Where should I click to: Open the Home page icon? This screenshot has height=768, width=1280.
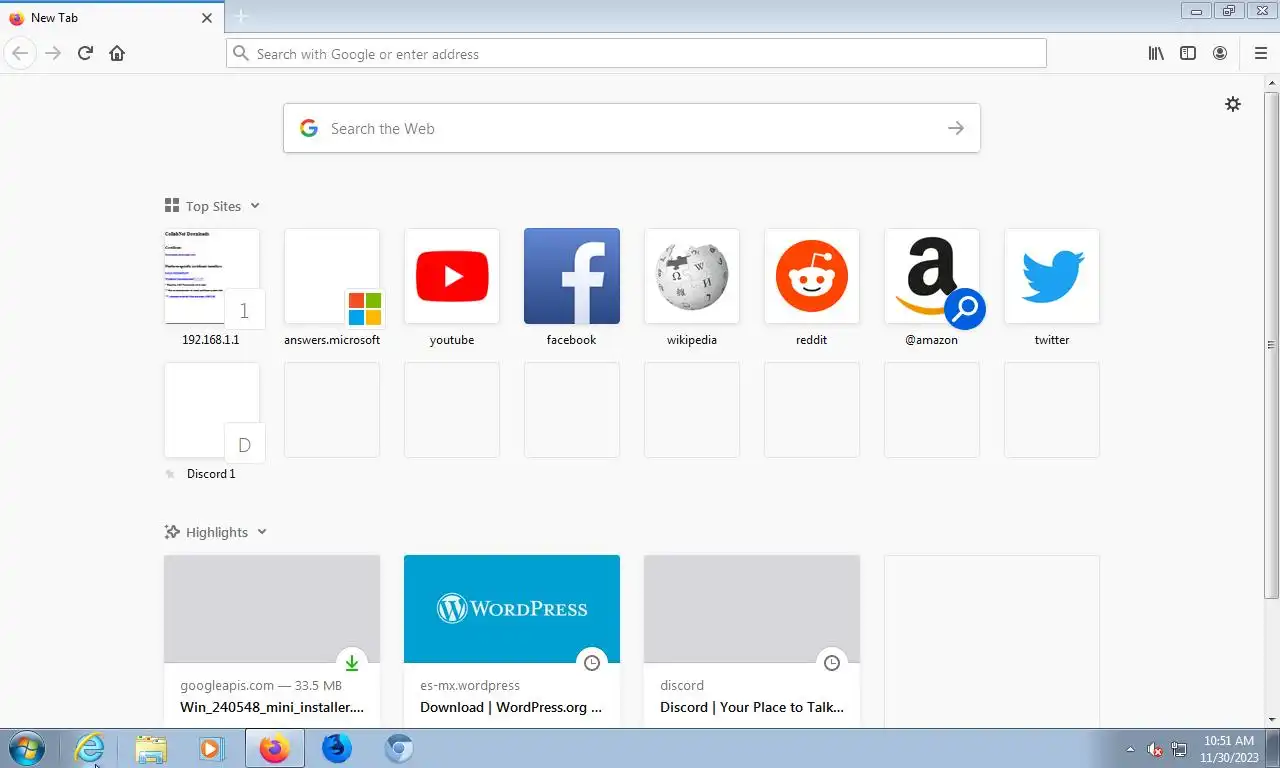click(117, 53)
